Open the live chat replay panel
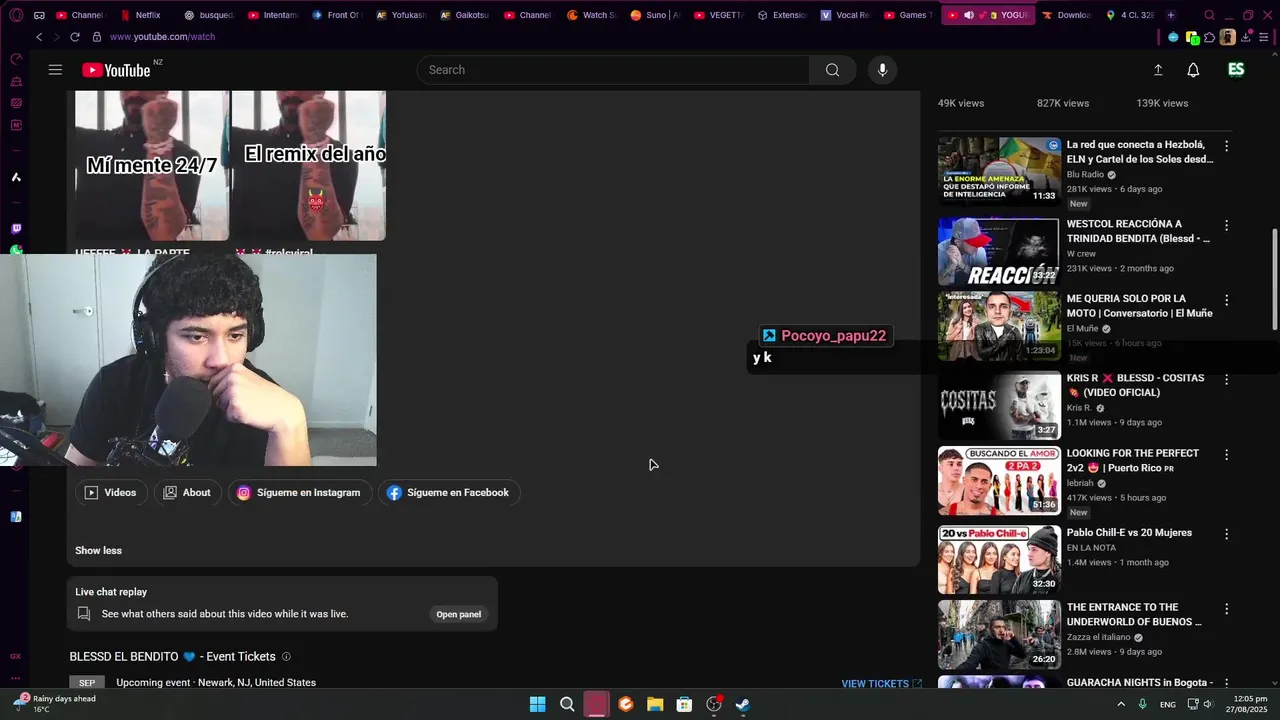Viewport: 1280px width, 720px height. (458, 614)
